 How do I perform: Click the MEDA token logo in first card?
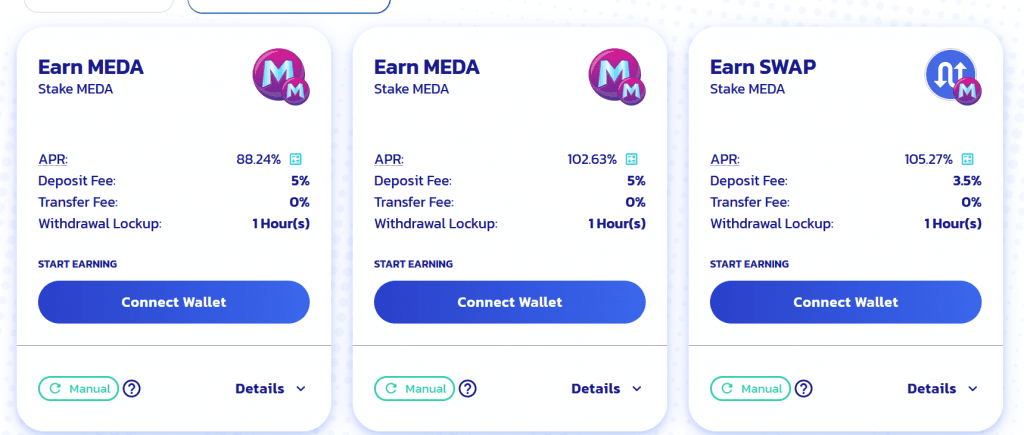tap(281, 77)
